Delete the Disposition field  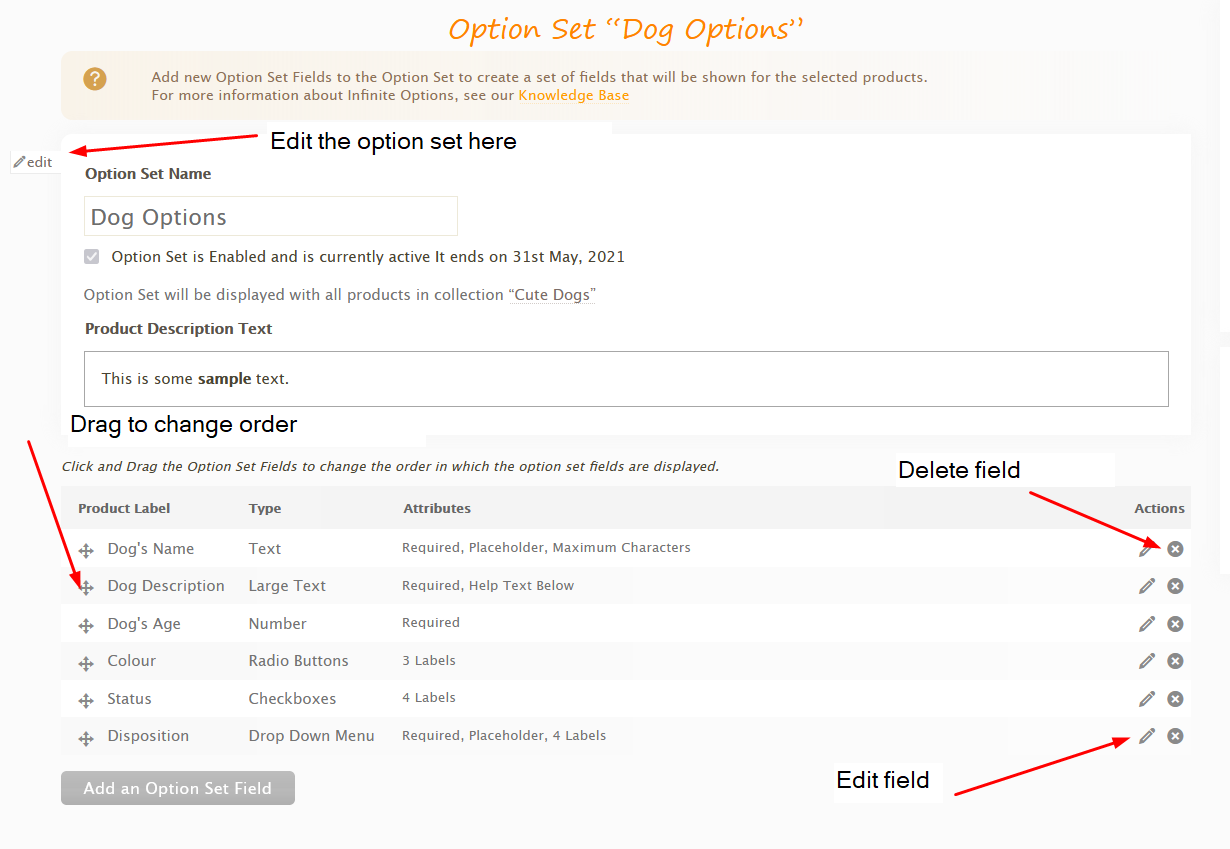pos(1175,736)
